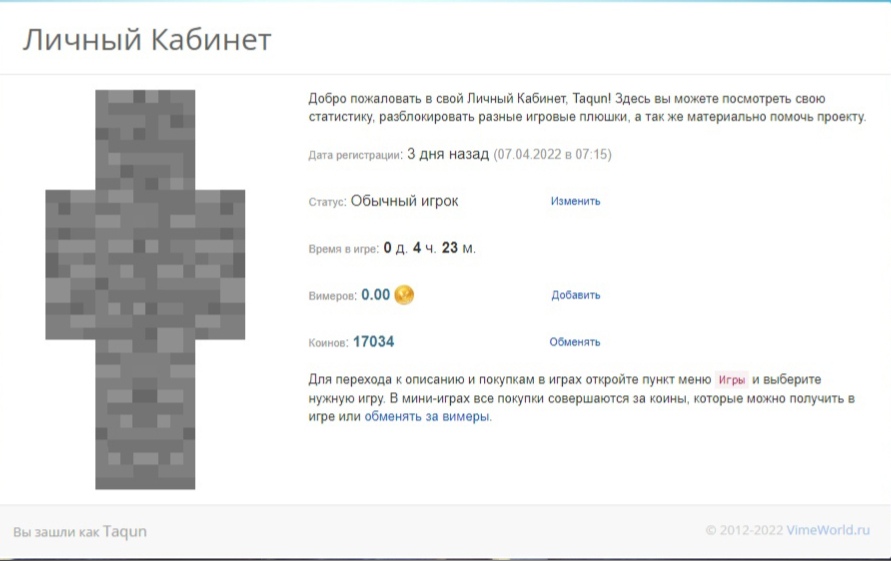Click the '3 дня назад' registration date
This screenshot has width=891, height=561.
coord(447,154)
